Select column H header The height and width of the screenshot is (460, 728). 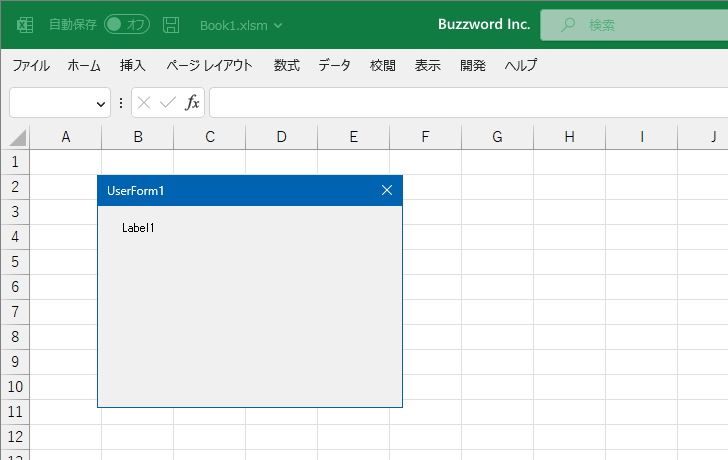569,137
